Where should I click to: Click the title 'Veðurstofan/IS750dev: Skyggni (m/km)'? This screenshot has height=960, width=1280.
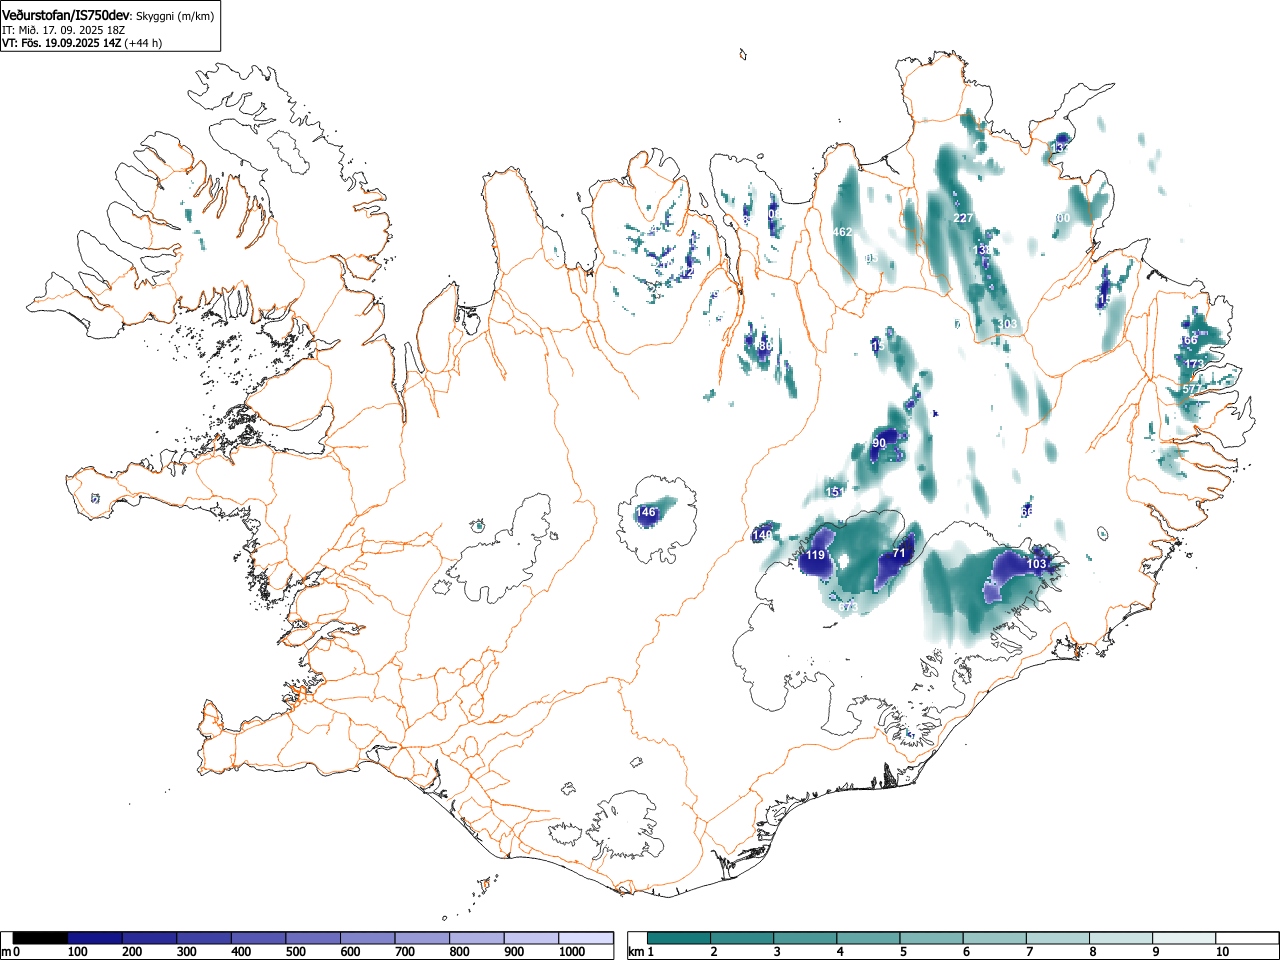point(108,15)
